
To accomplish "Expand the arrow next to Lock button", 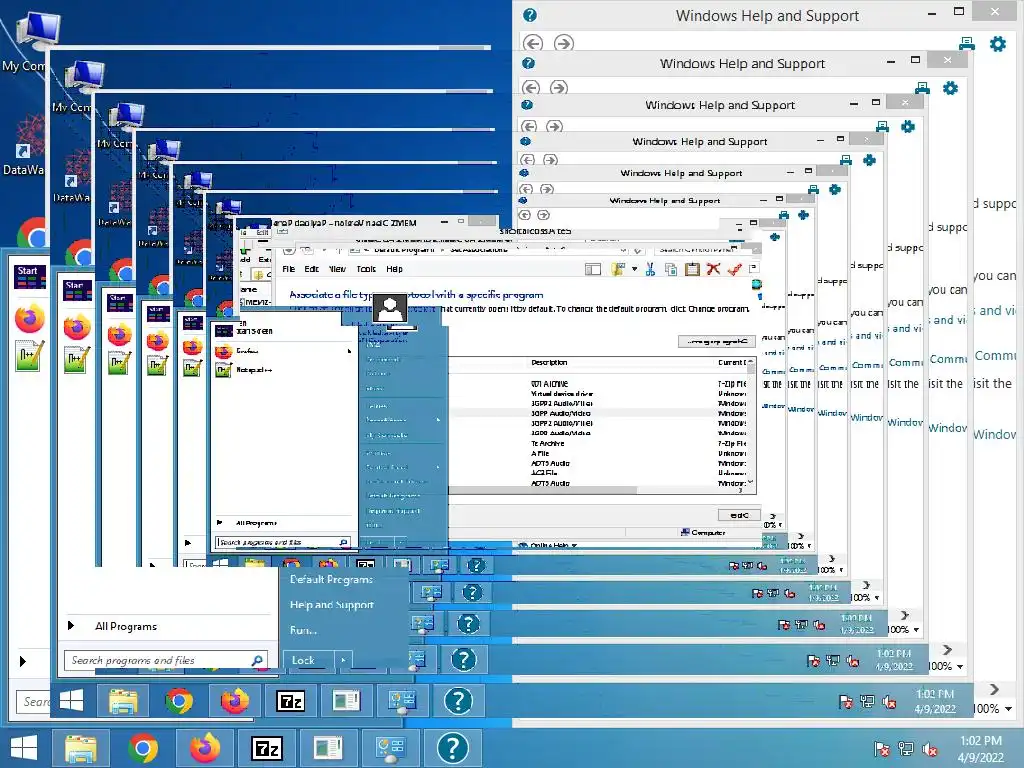I will pyautogui.click(x=344, y=660).
